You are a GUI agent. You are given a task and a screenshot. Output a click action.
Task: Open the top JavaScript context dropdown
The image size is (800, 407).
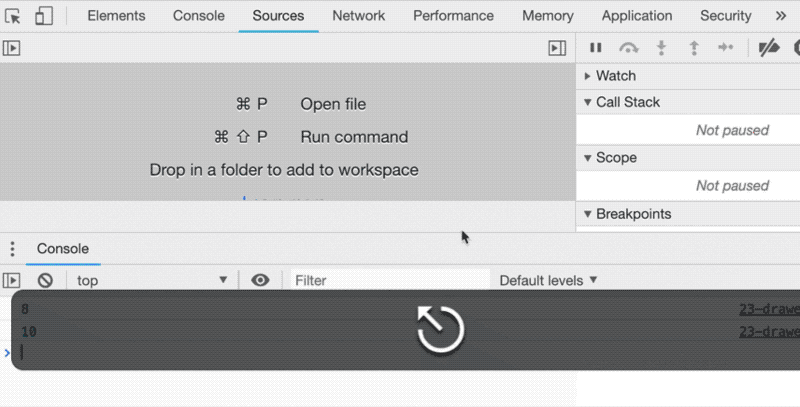[x=152, y=281]
